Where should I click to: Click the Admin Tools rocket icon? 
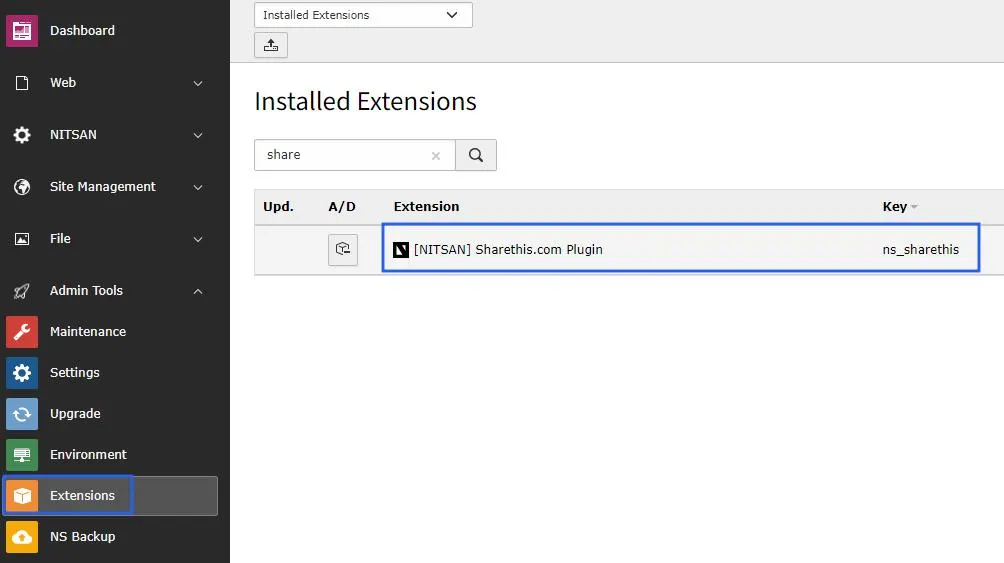[22, 291]
